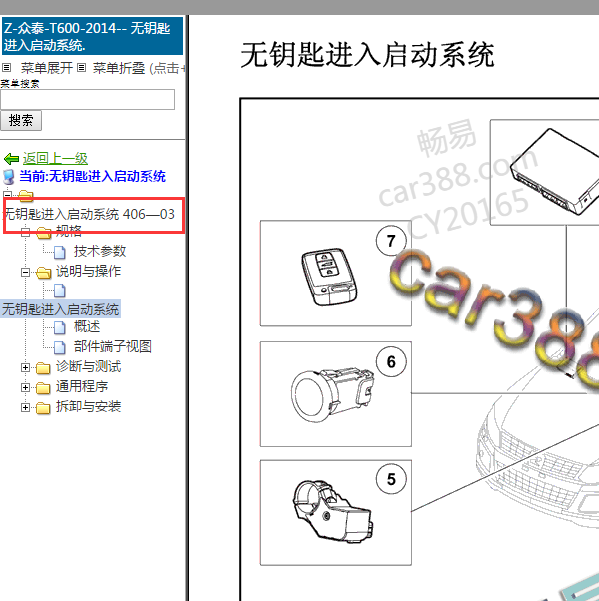Click the 部件端子视图 page icon
The width and height of the screenshot is (599, 601).
click(59, 347)
